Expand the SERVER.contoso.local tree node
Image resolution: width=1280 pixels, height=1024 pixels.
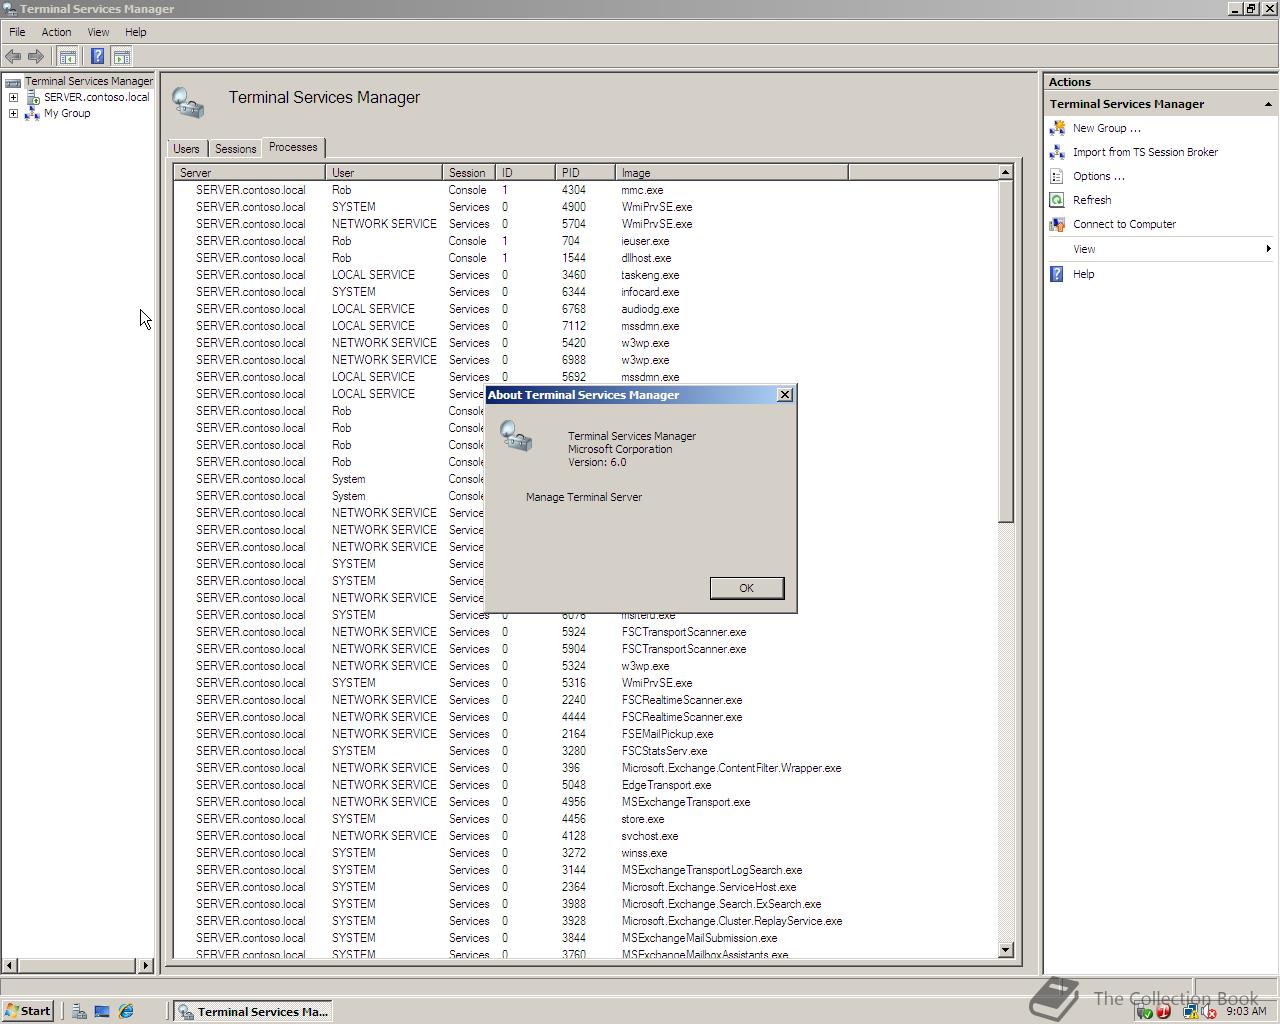(x=13, y=97)
